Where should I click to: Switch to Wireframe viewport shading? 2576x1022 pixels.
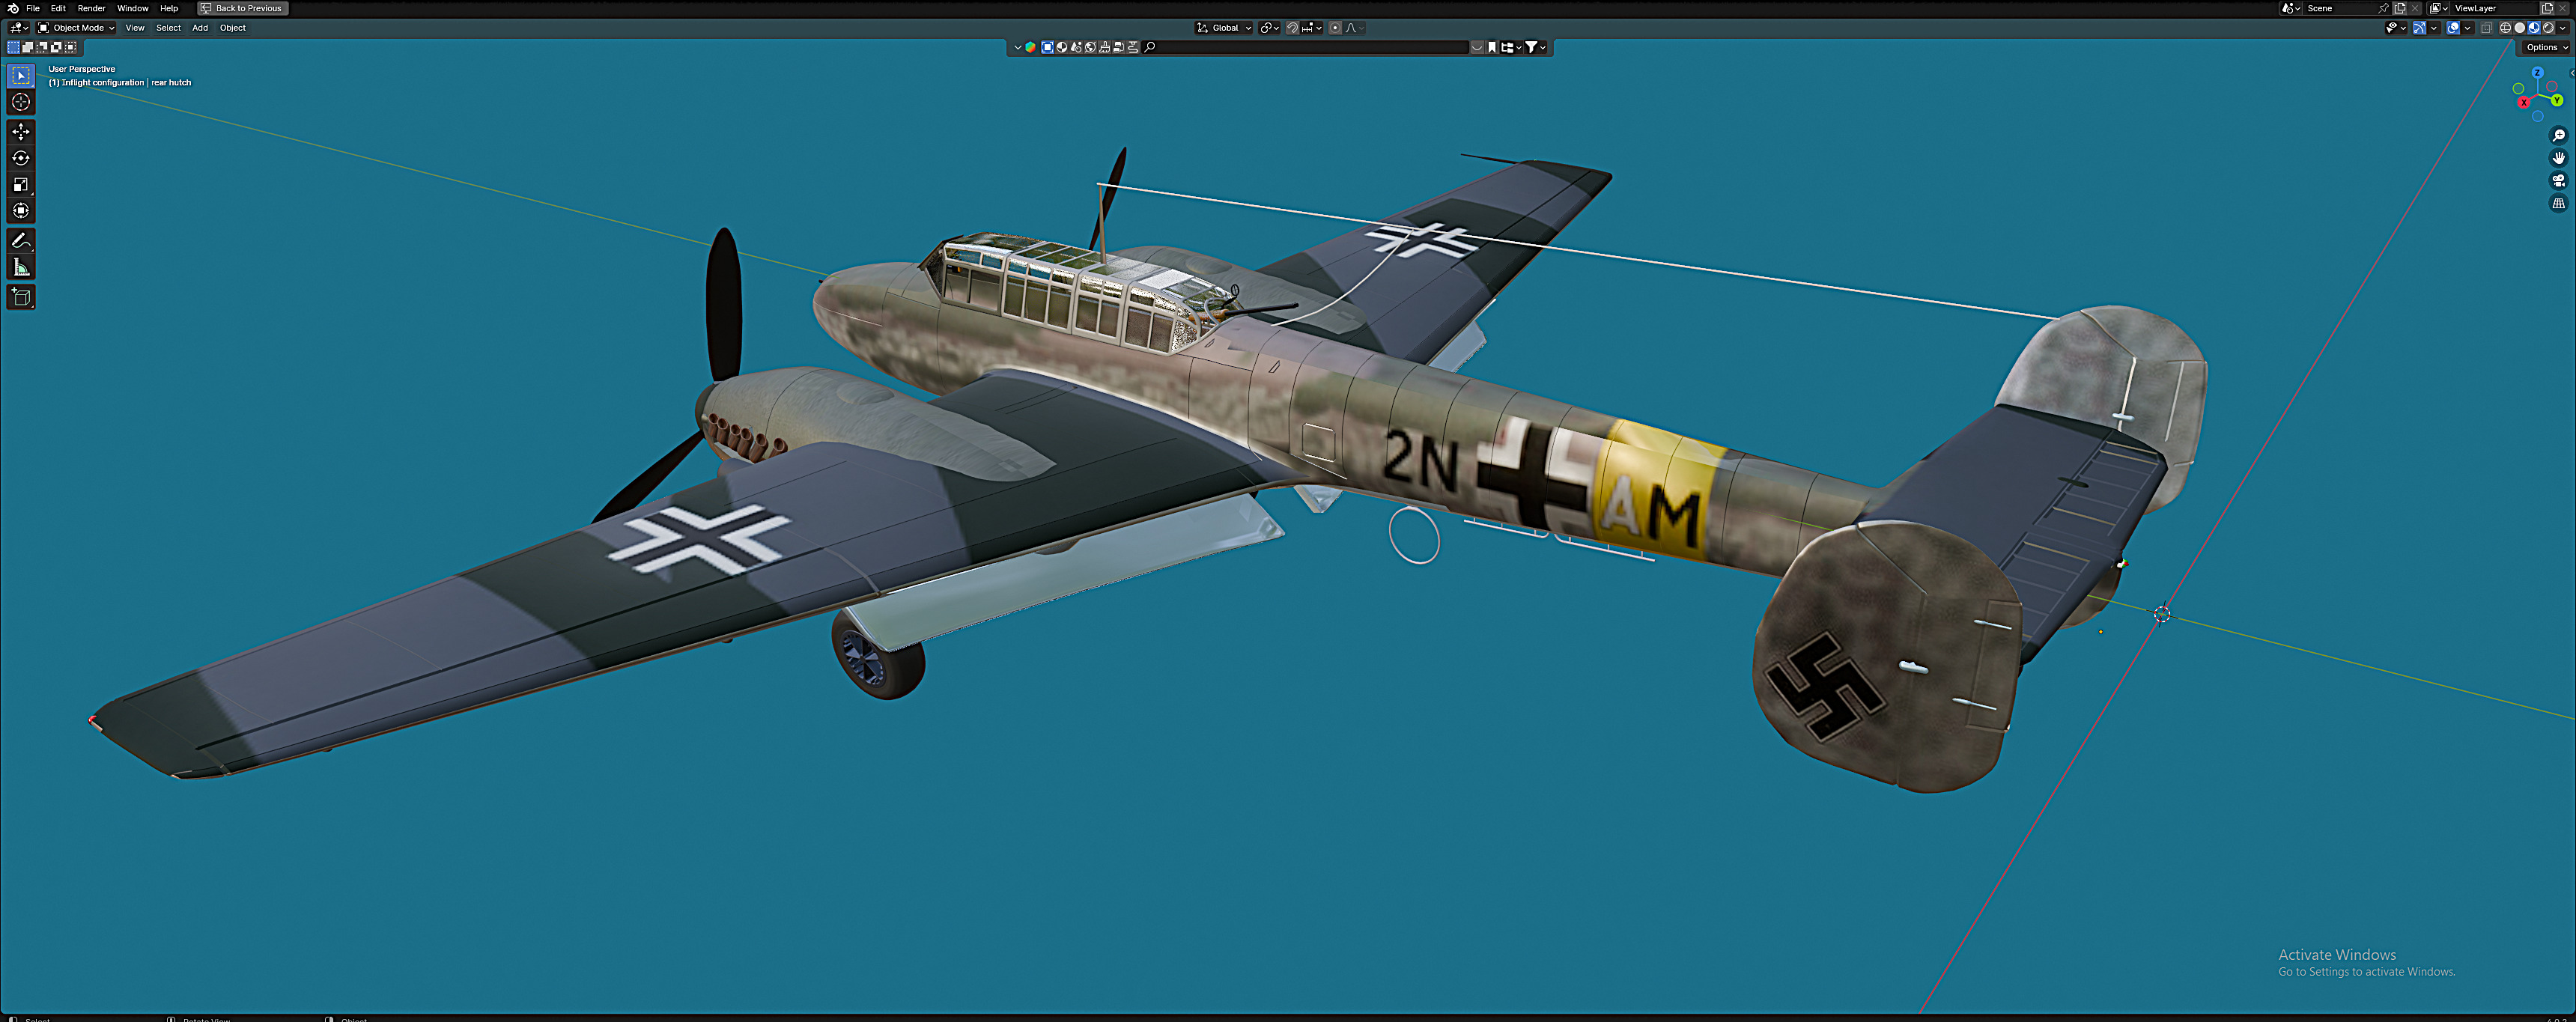2506,28
